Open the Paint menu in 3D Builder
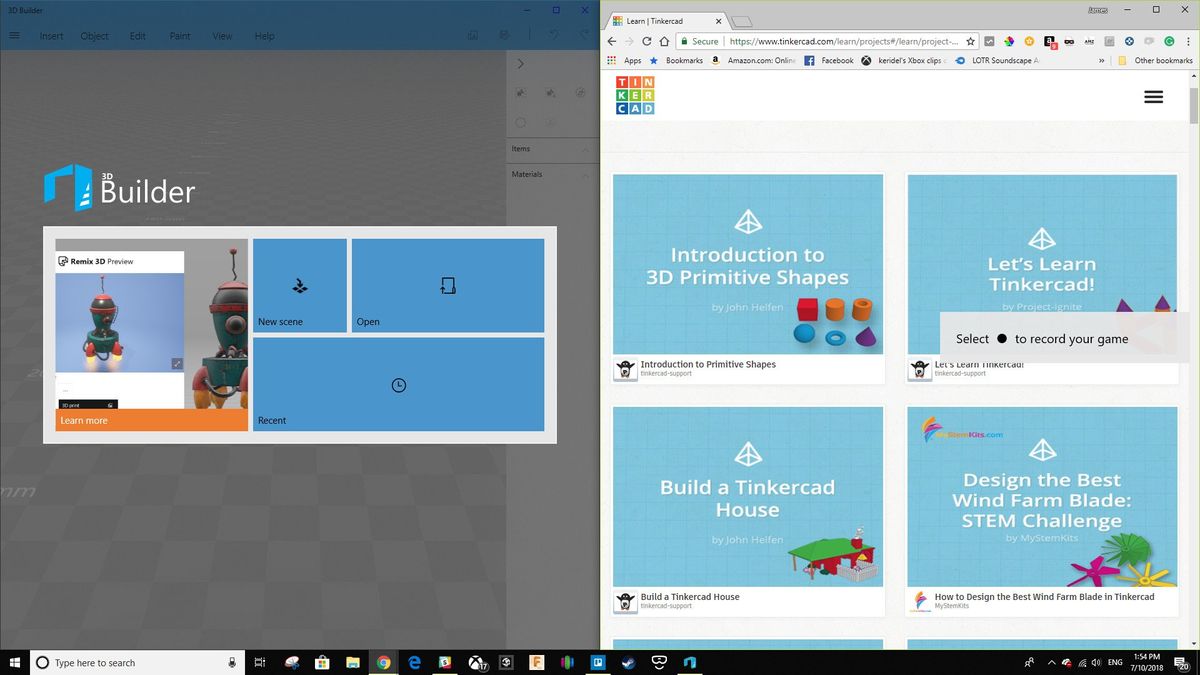Image resolution: width=1200 pixels, height=675 pixels. point(180,36)
